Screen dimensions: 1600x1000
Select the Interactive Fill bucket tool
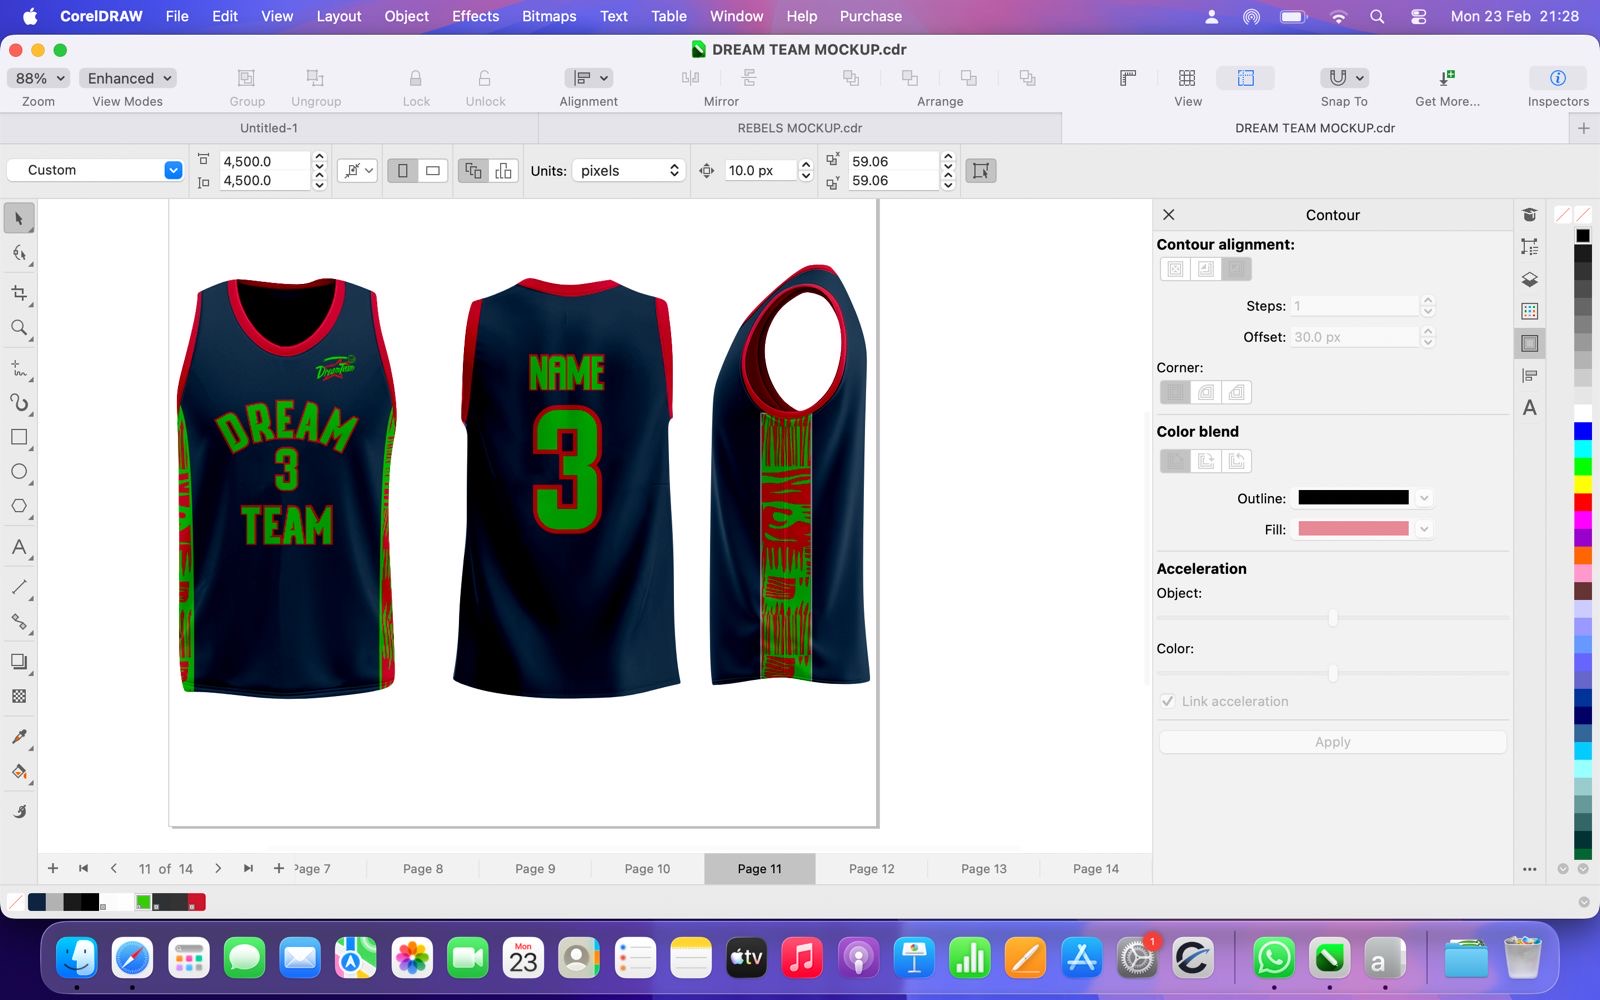click(x=19, y=772)
